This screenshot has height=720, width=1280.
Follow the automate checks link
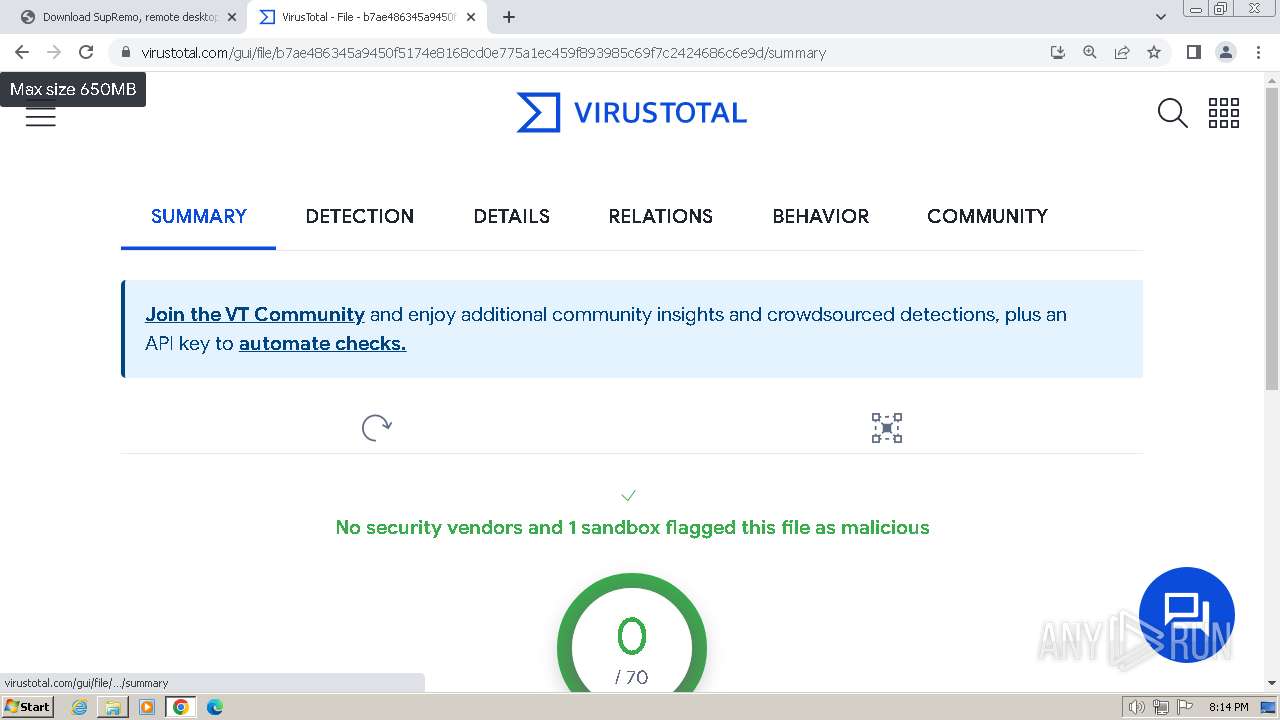pyautogui.click(x=322, y=343)
